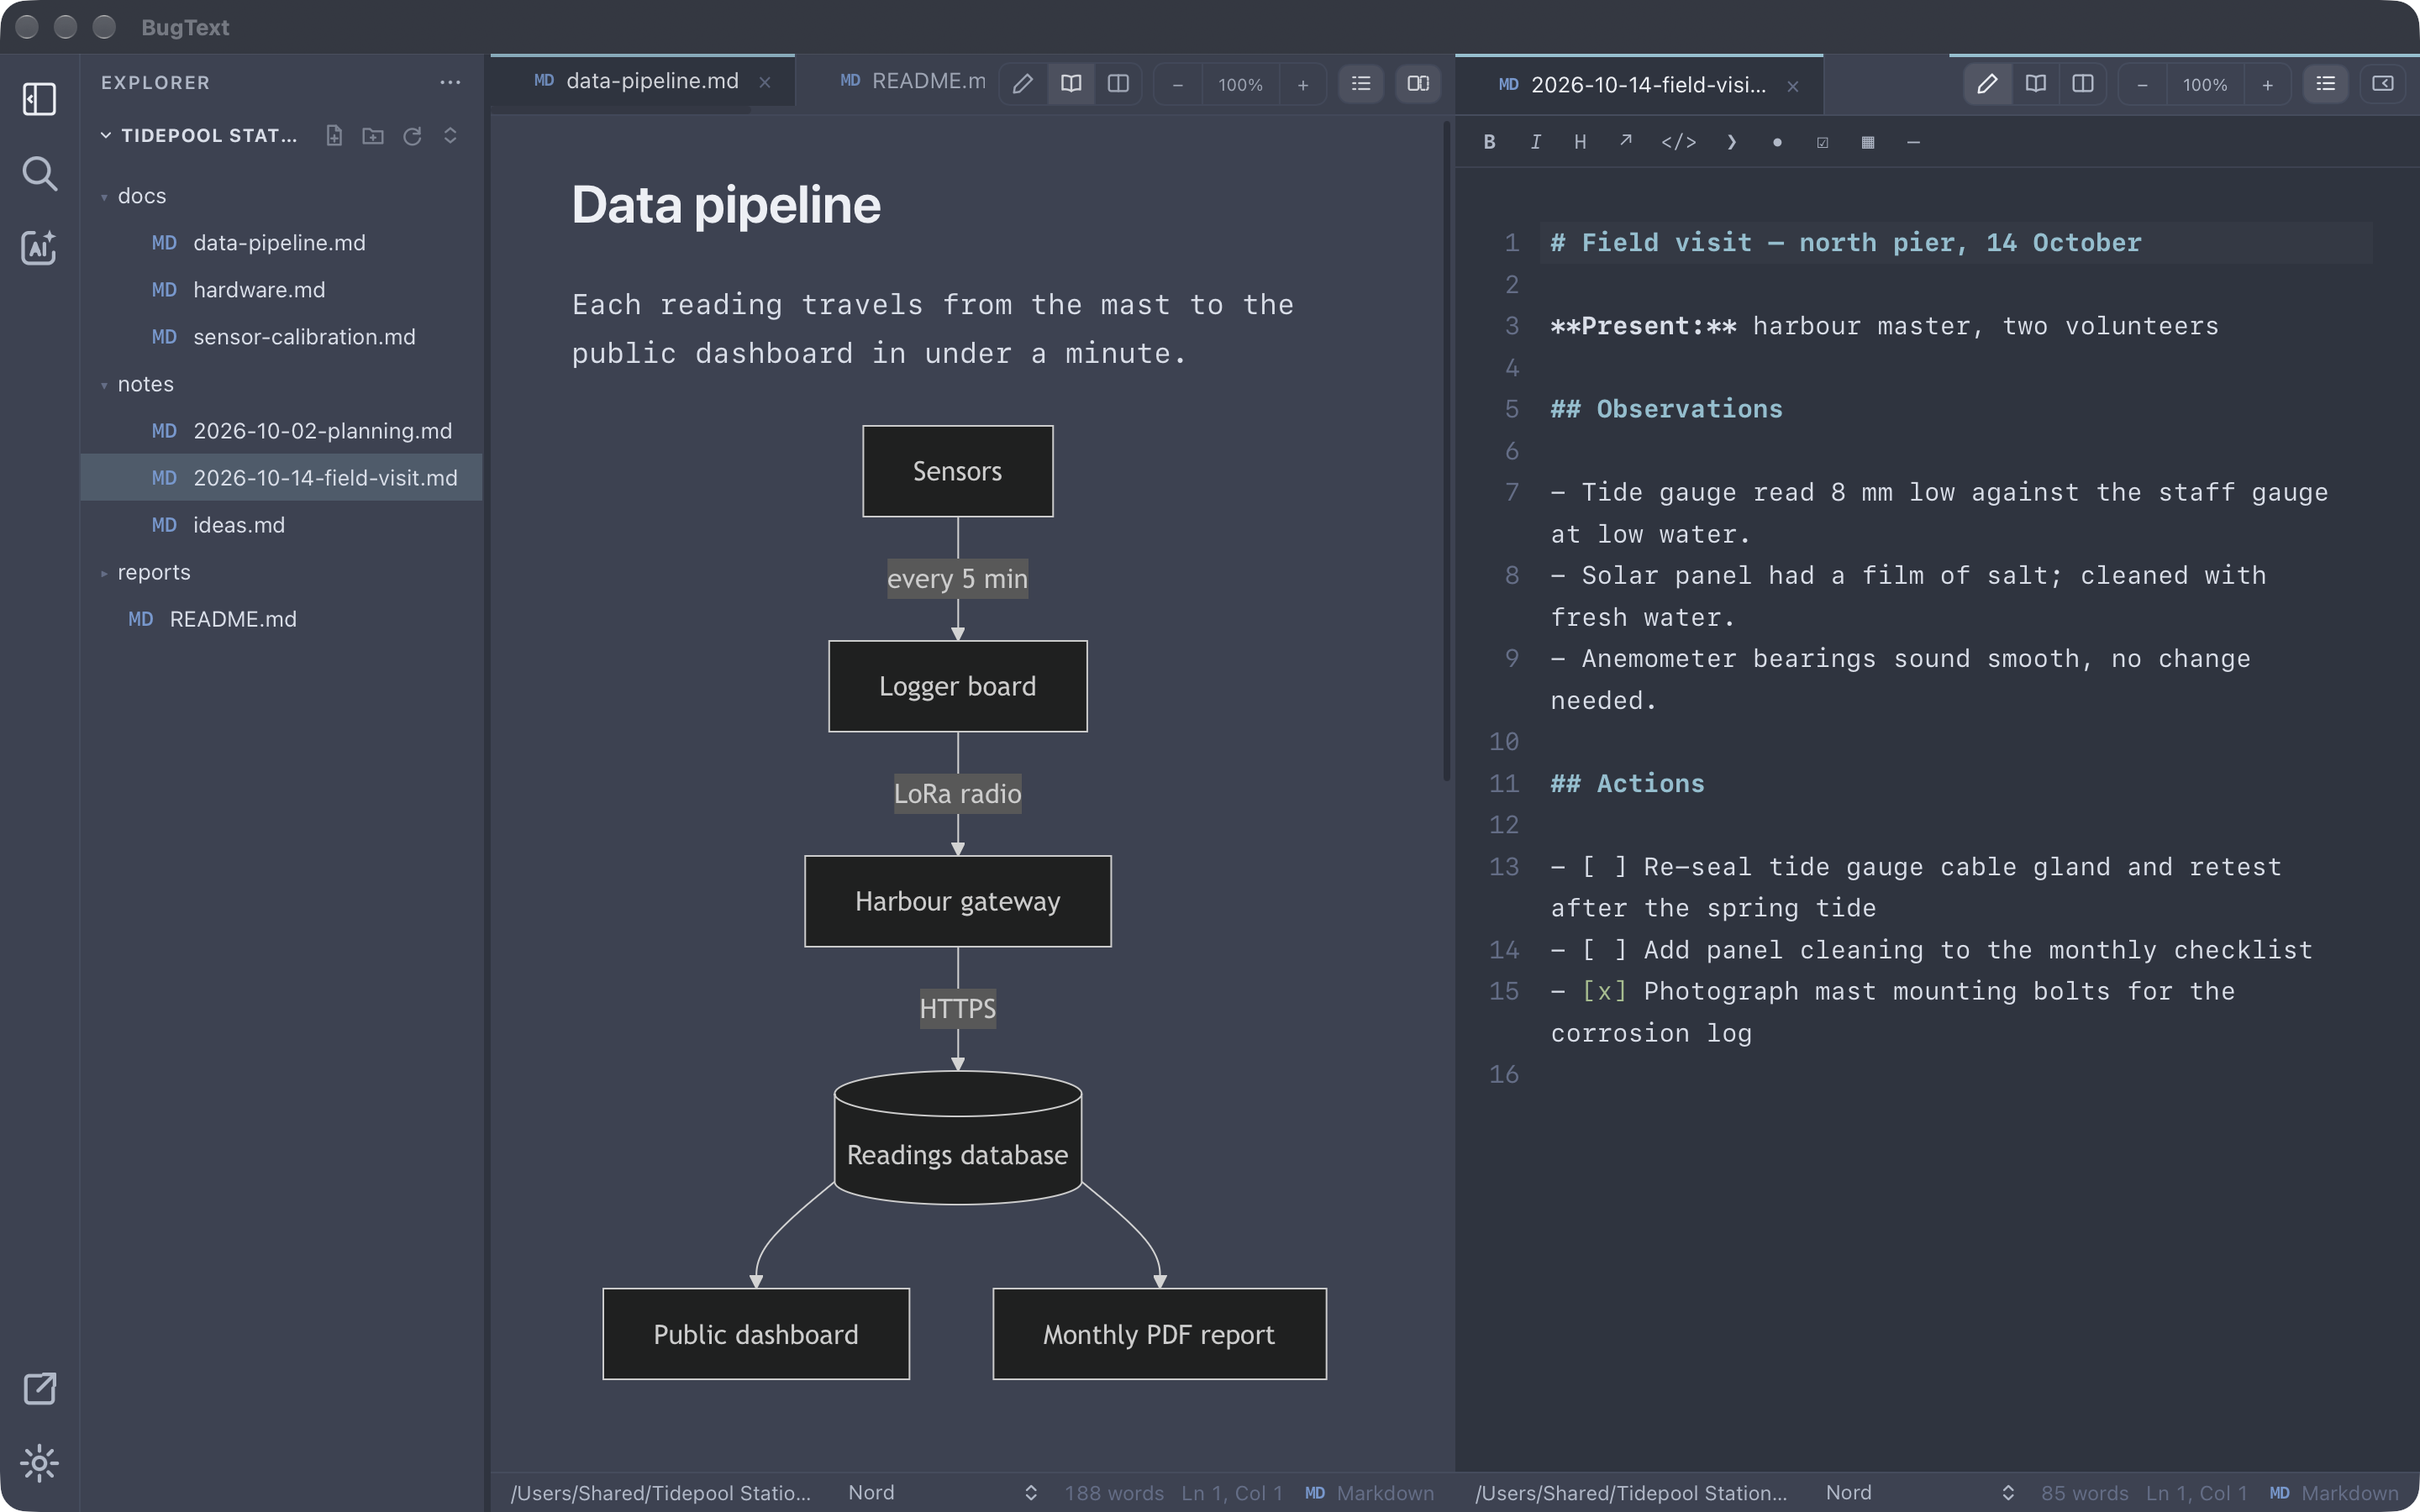The image size is (2420, 1512).
Task: Switch to the README.m tab
Action: (x=912, y=81)
